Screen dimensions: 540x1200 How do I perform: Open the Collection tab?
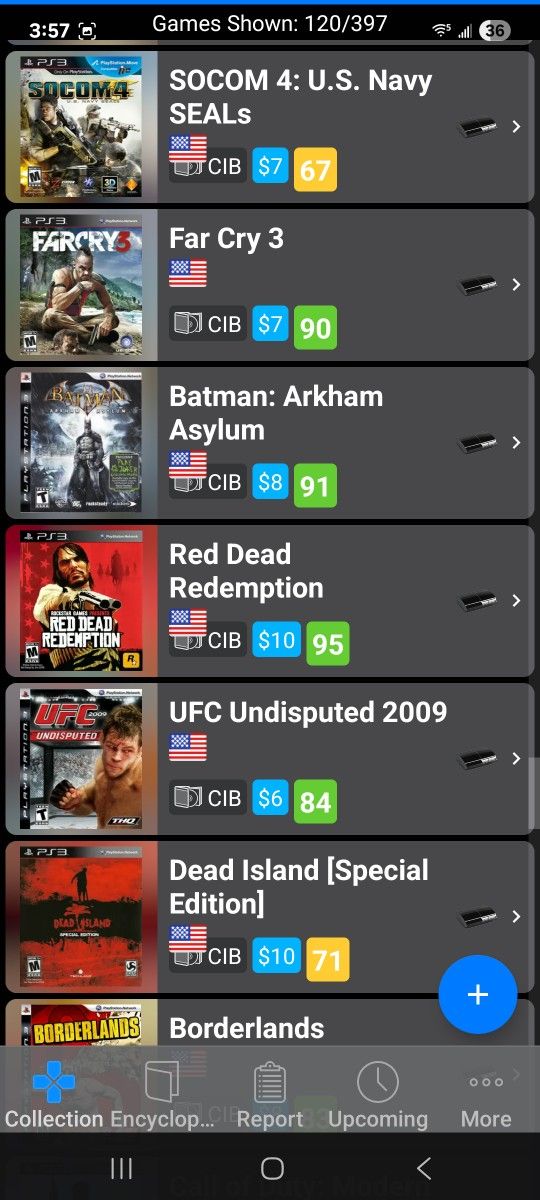(x=54, y=1096)
